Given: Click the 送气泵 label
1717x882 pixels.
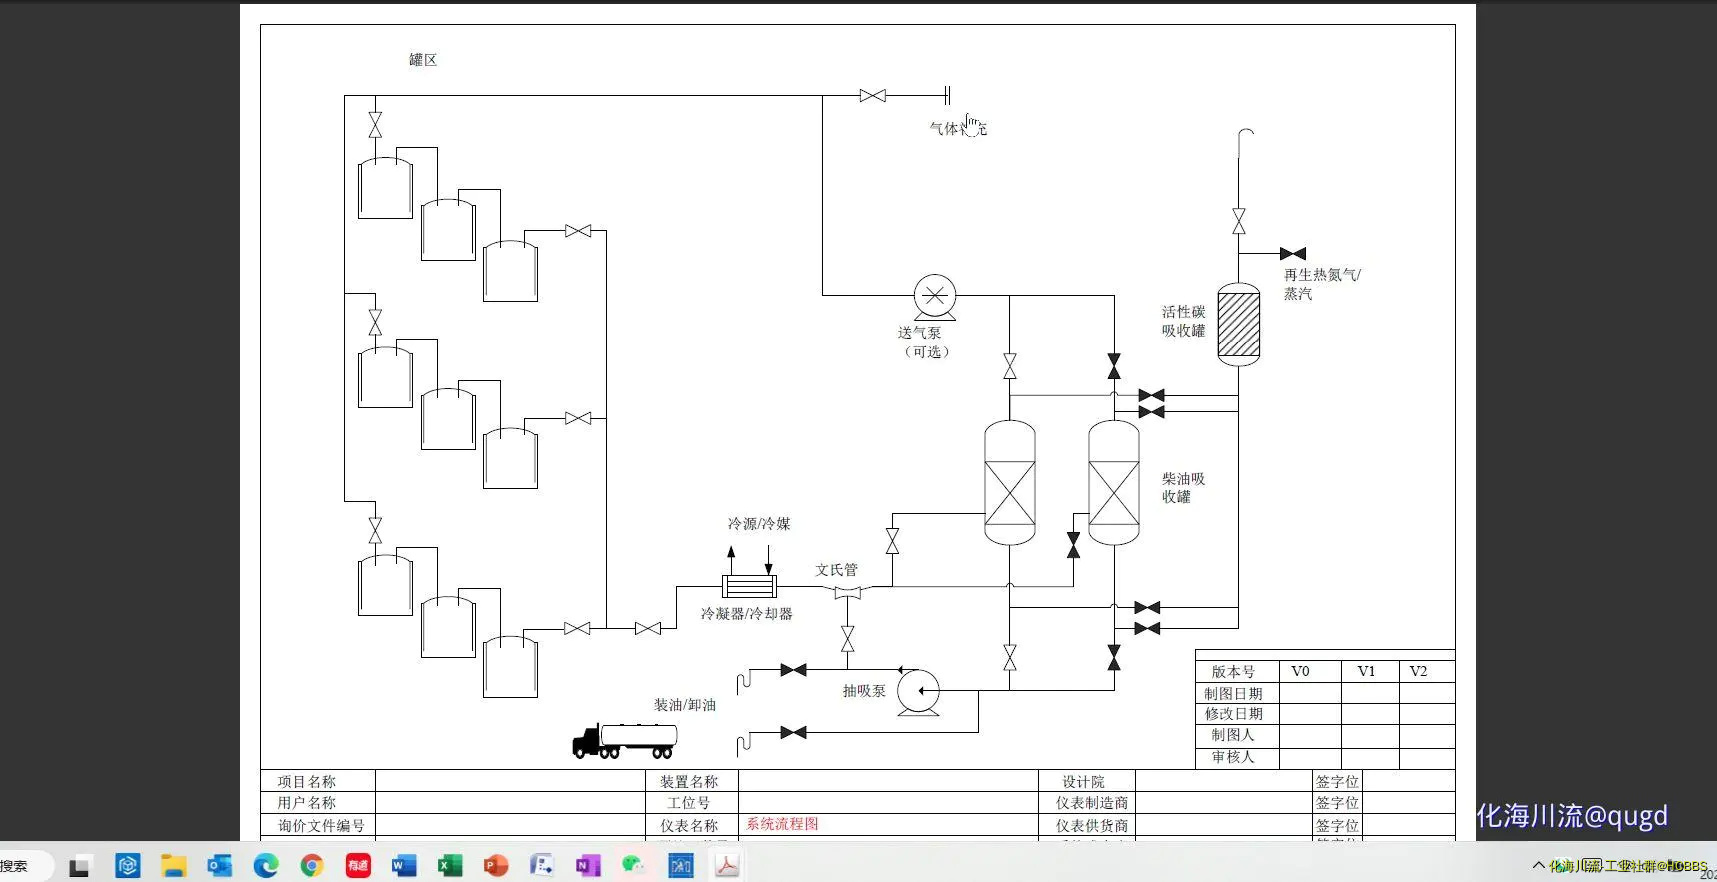Looking at the screenshot, I should point(919,333).
